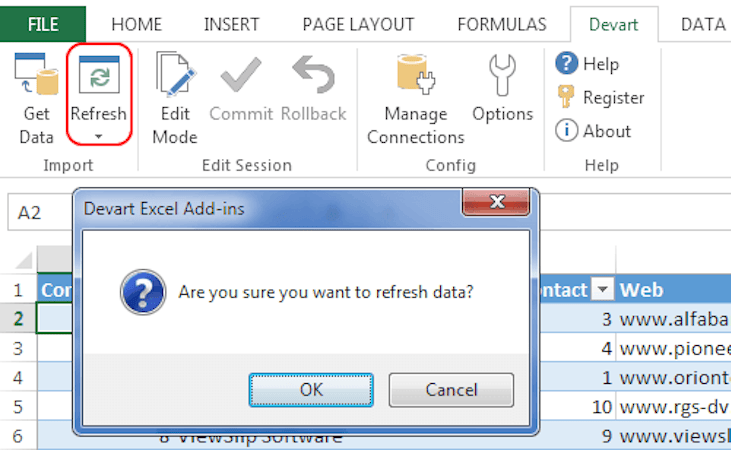Click the Rollback arrow icon

312,77
